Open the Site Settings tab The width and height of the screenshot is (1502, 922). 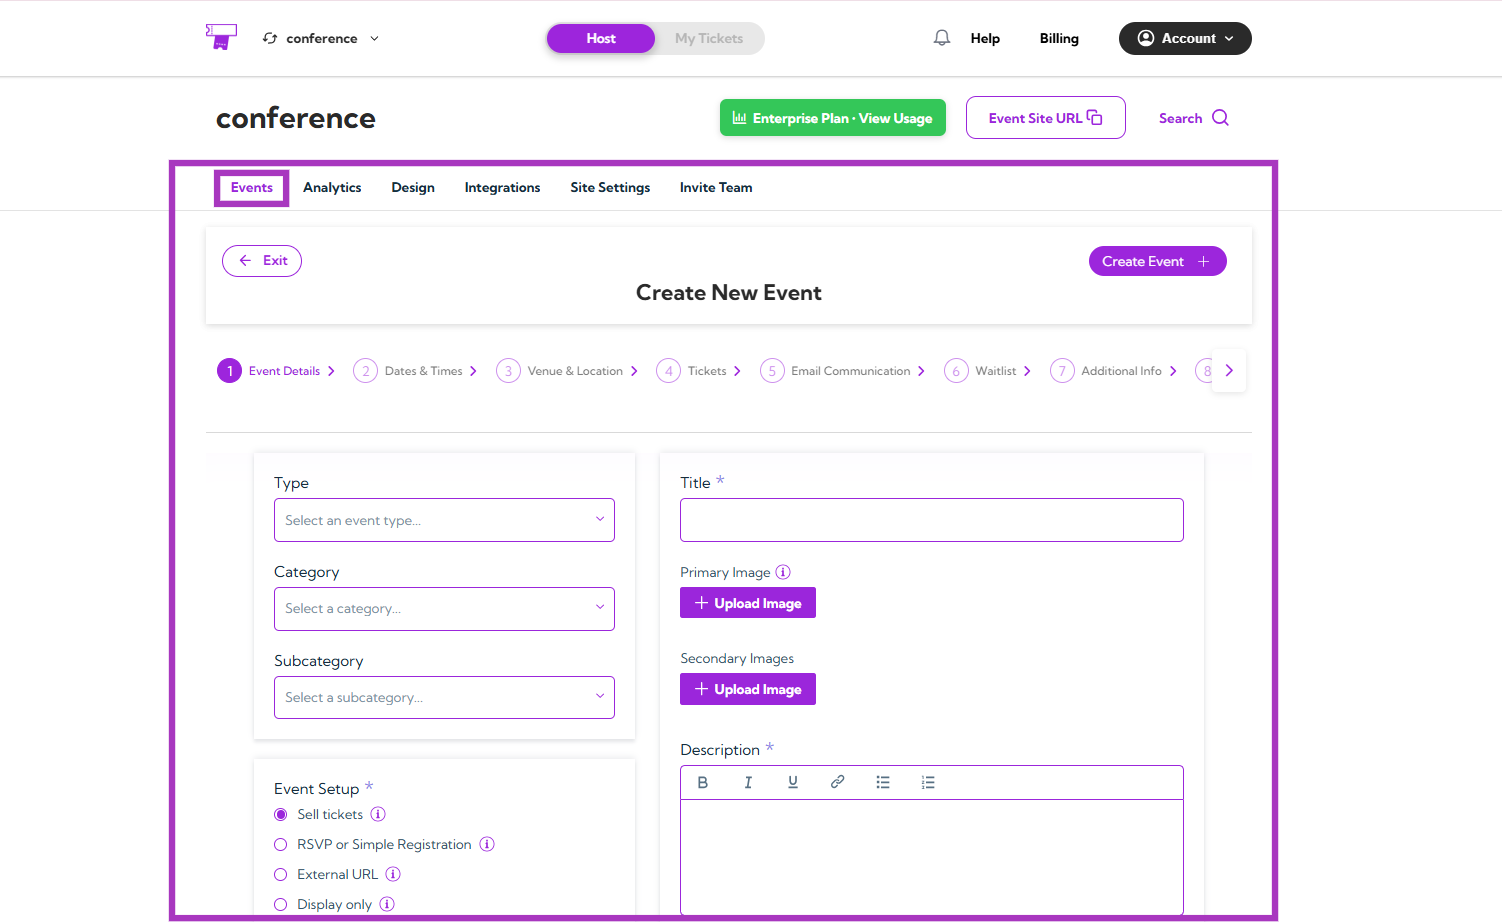(610, 187)
